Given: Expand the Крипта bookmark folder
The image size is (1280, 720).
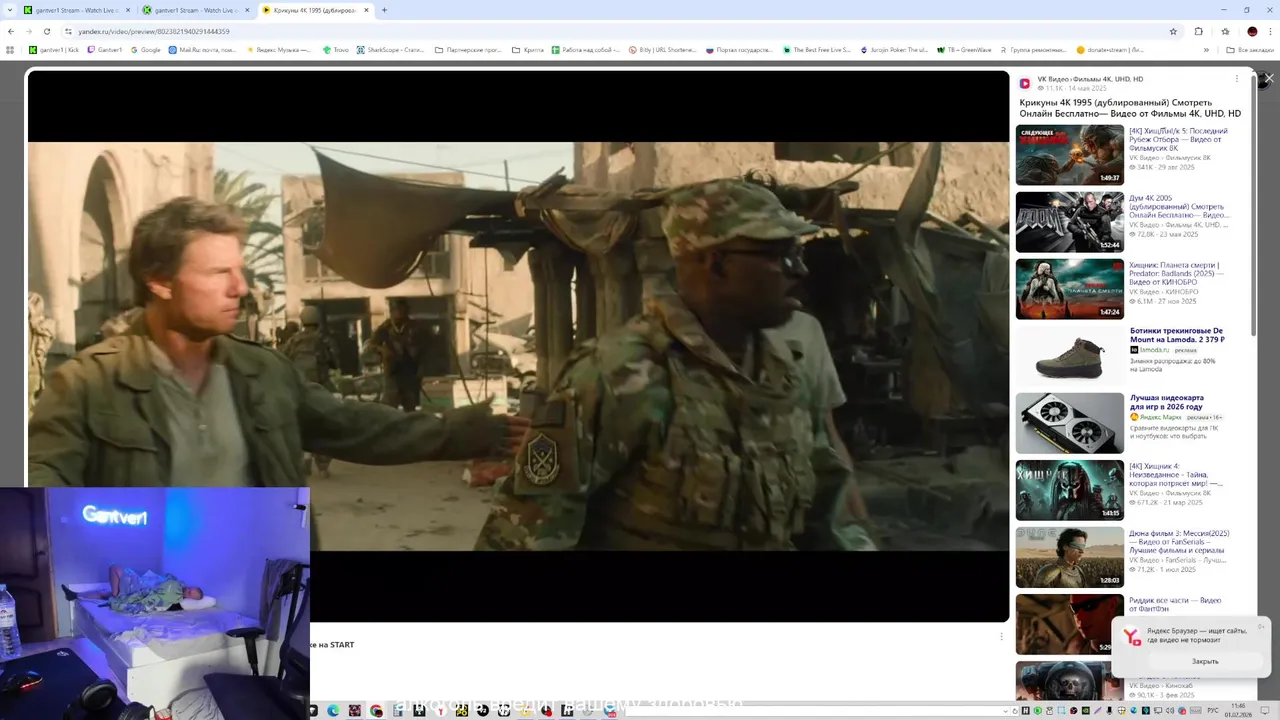Looking at the screenshot, I should point(528,49).
